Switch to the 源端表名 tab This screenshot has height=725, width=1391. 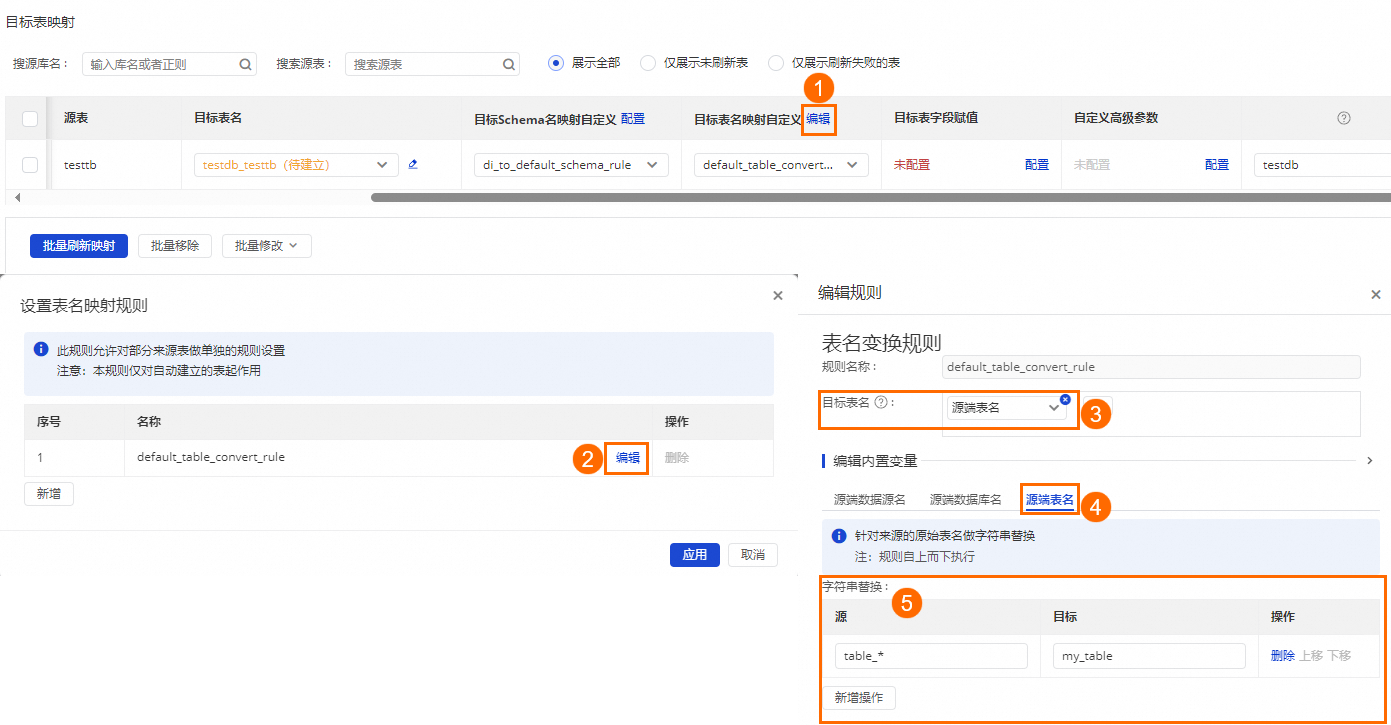click(x=1050, y=500)
